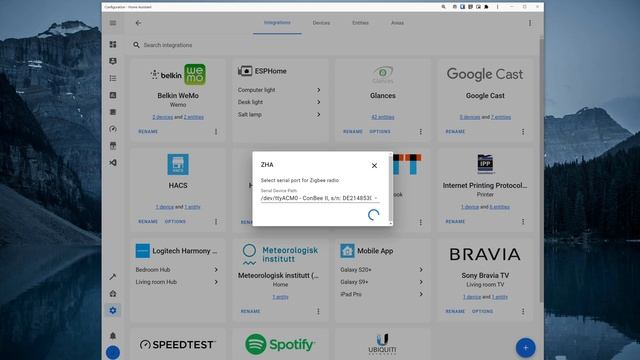Focus the Search integrations field
Image resolution: width=640 pixels, height=360 pixels.
coord(333,45)
